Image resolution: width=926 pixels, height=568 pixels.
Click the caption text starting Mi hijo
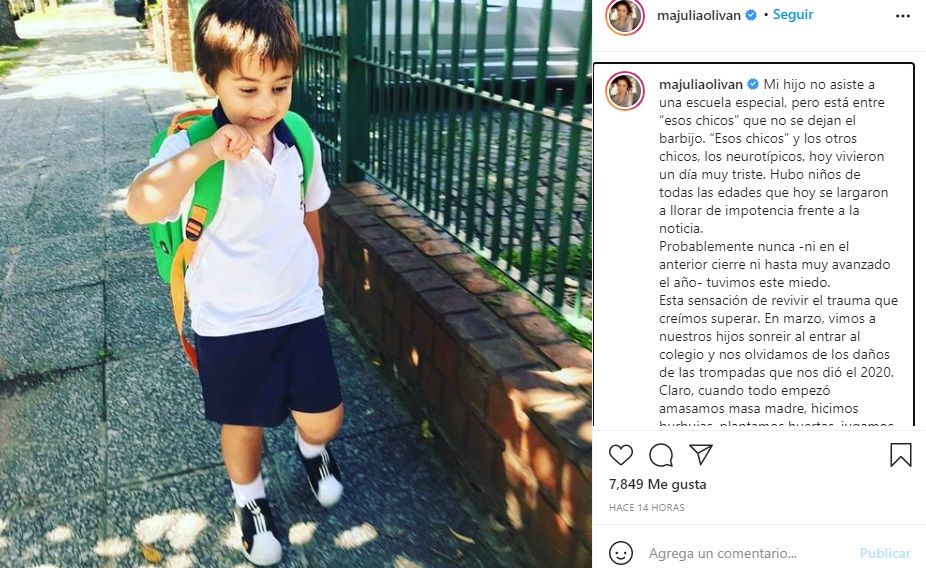(x=775, y=156)
